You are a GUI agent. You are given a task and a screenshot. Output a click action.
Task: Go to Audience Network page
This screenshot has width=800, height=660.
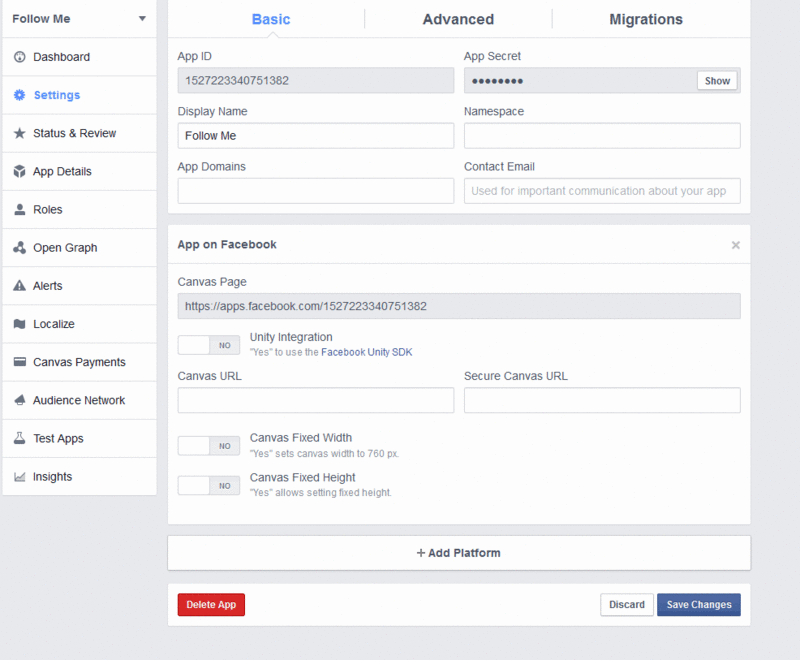pos(79,400)
